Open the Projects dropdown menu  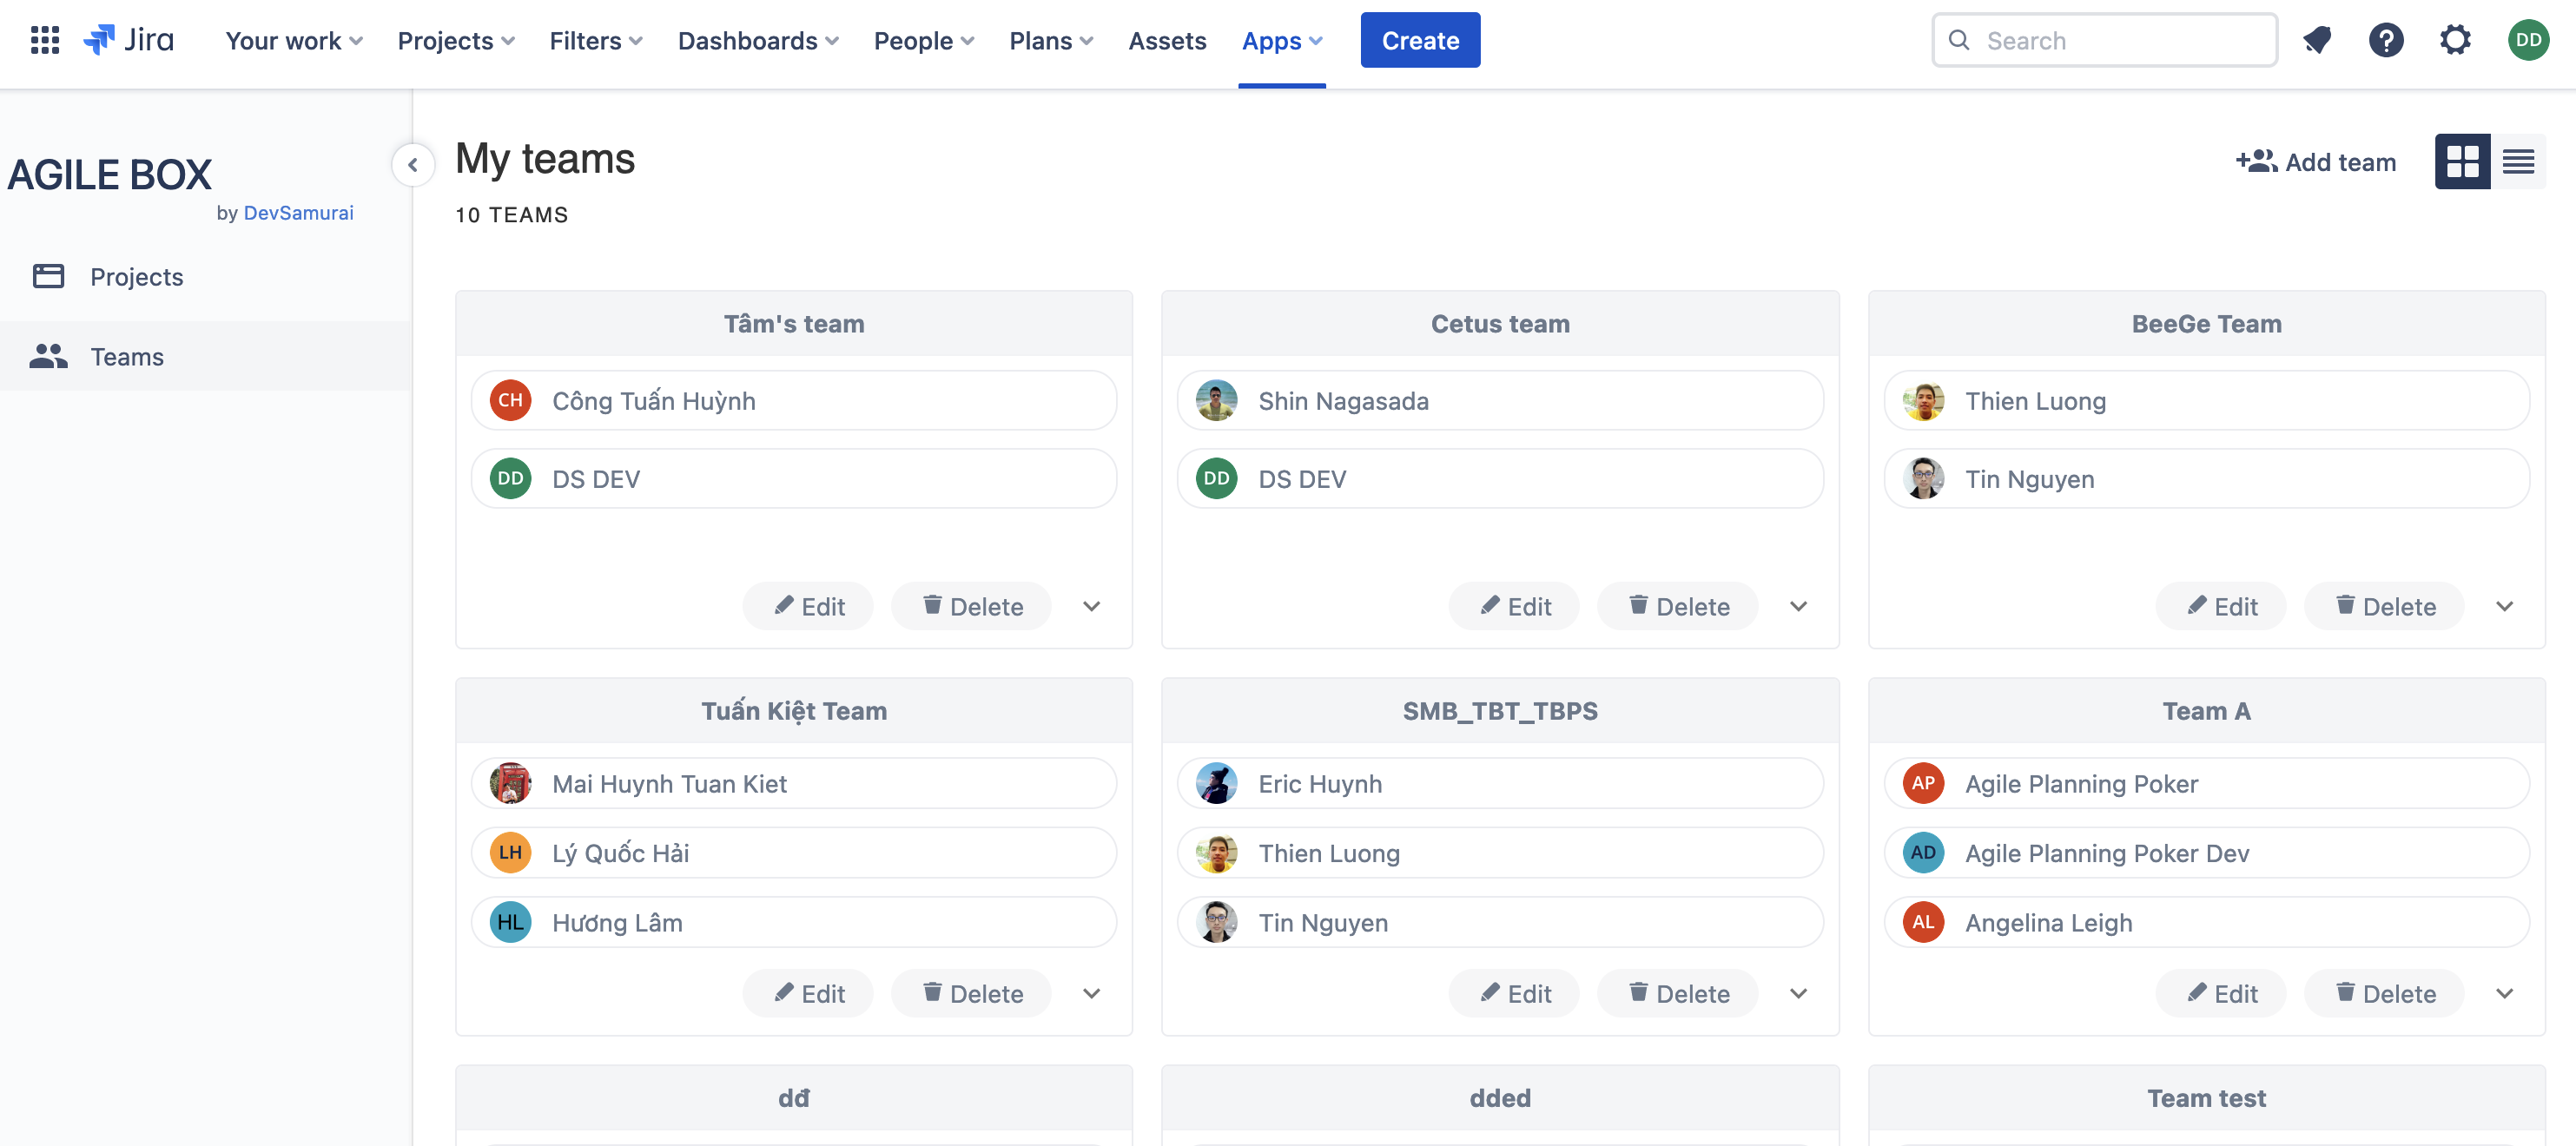(456, 40)
